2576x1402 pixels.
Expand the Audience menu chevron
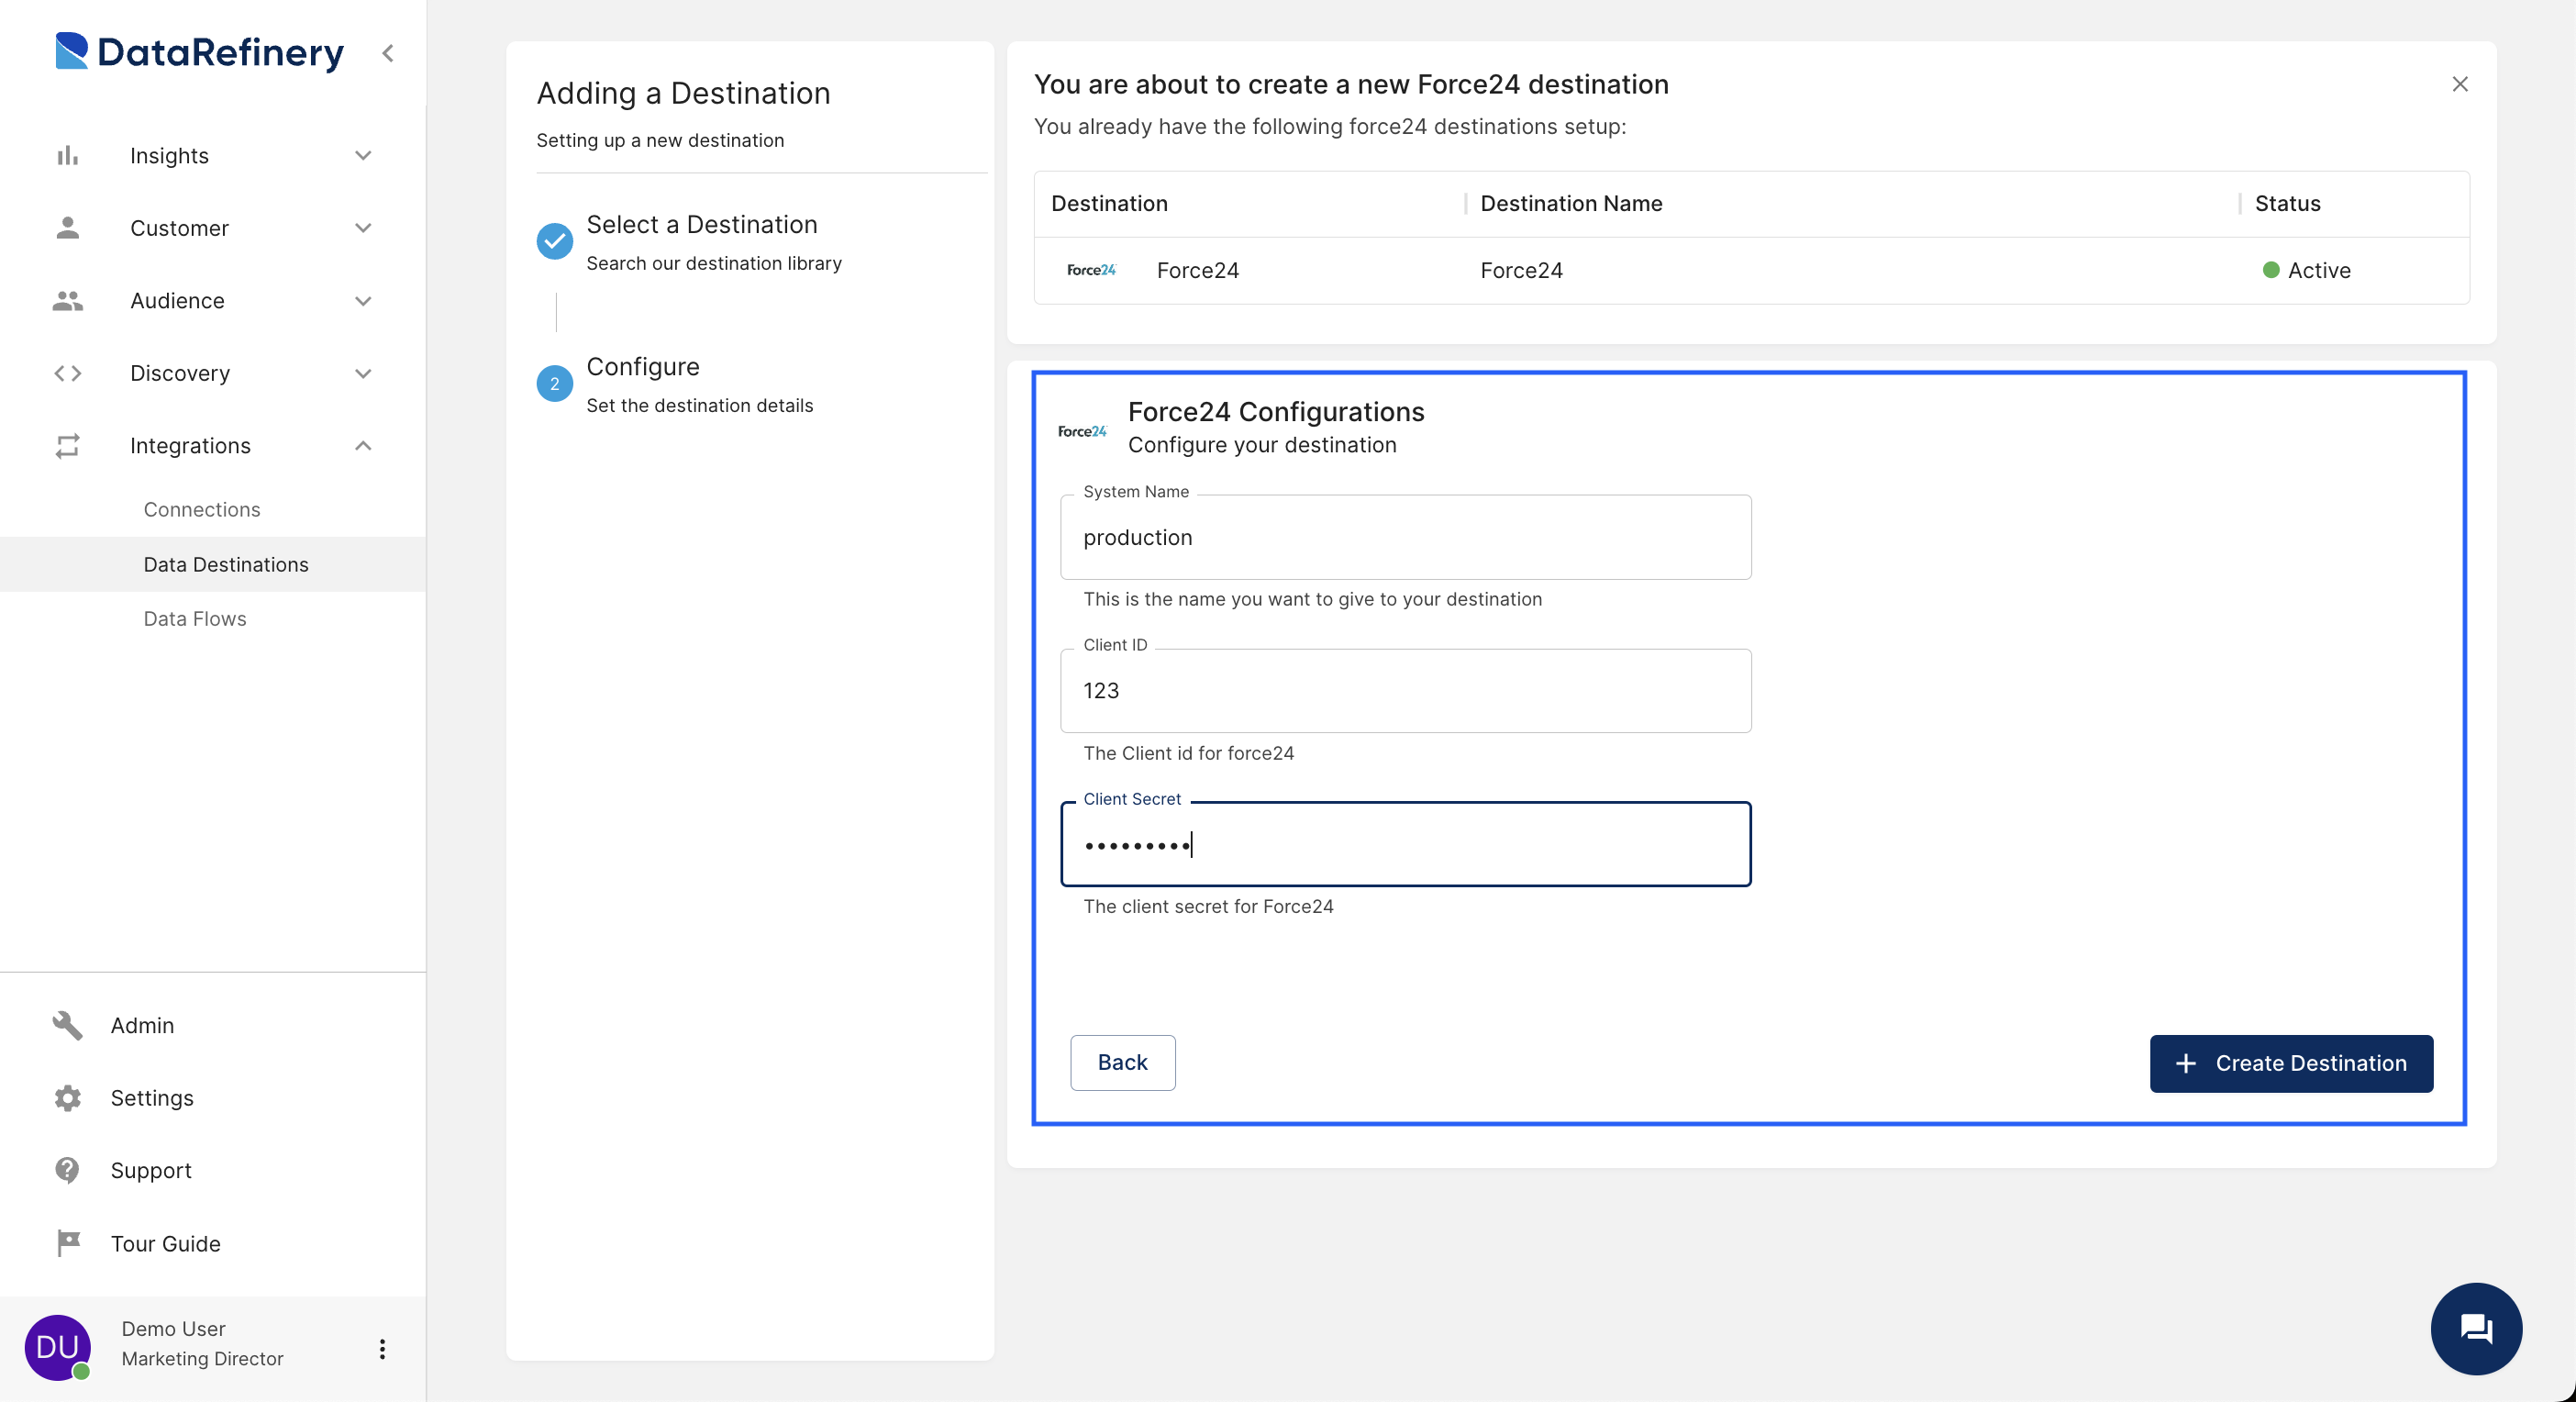(x=363, y=300)
